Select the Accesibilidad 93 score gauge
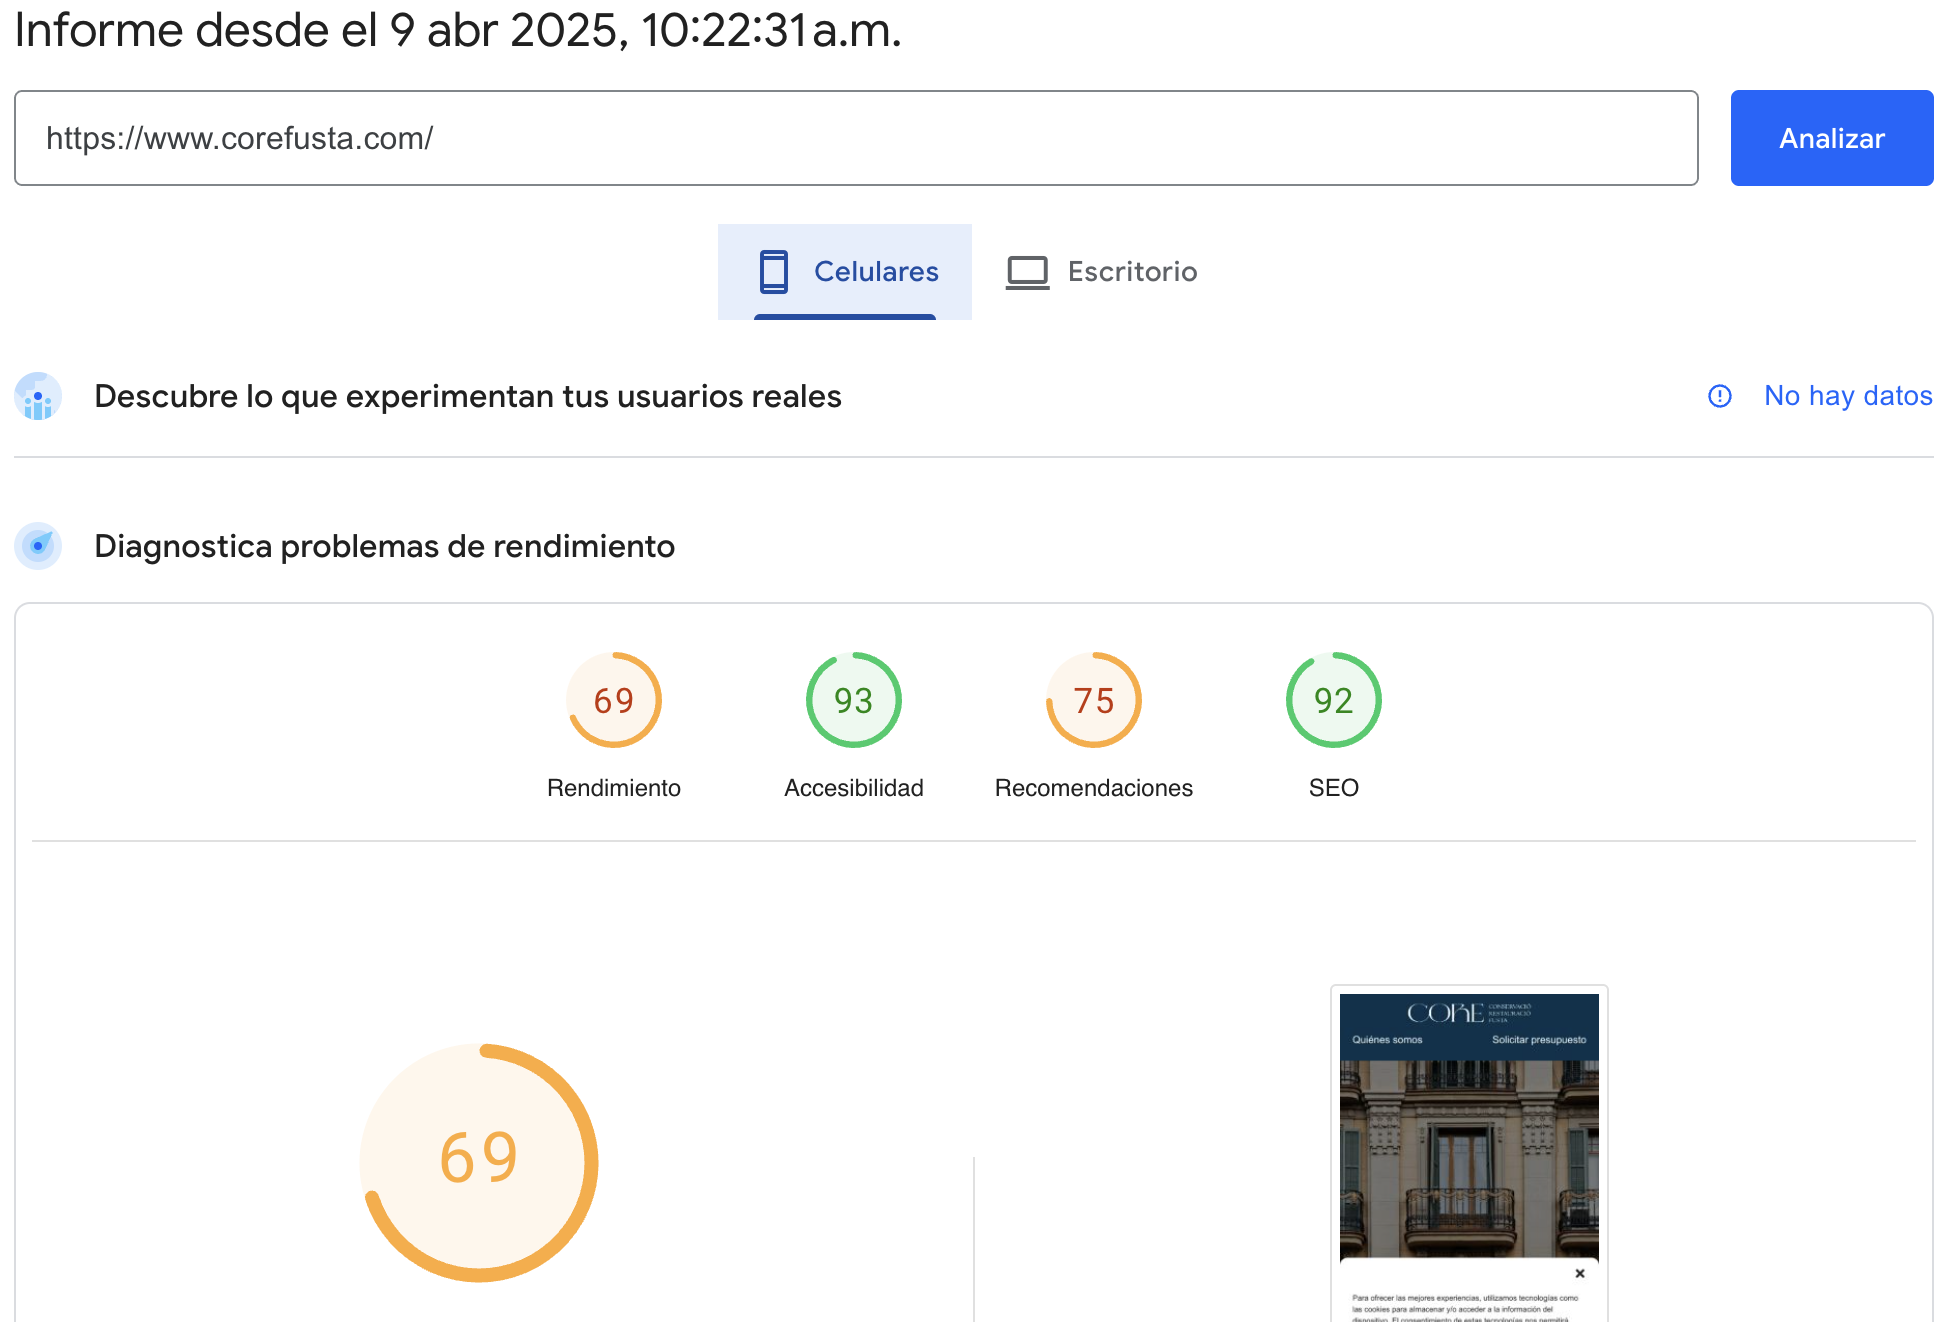 click(853, 700)
